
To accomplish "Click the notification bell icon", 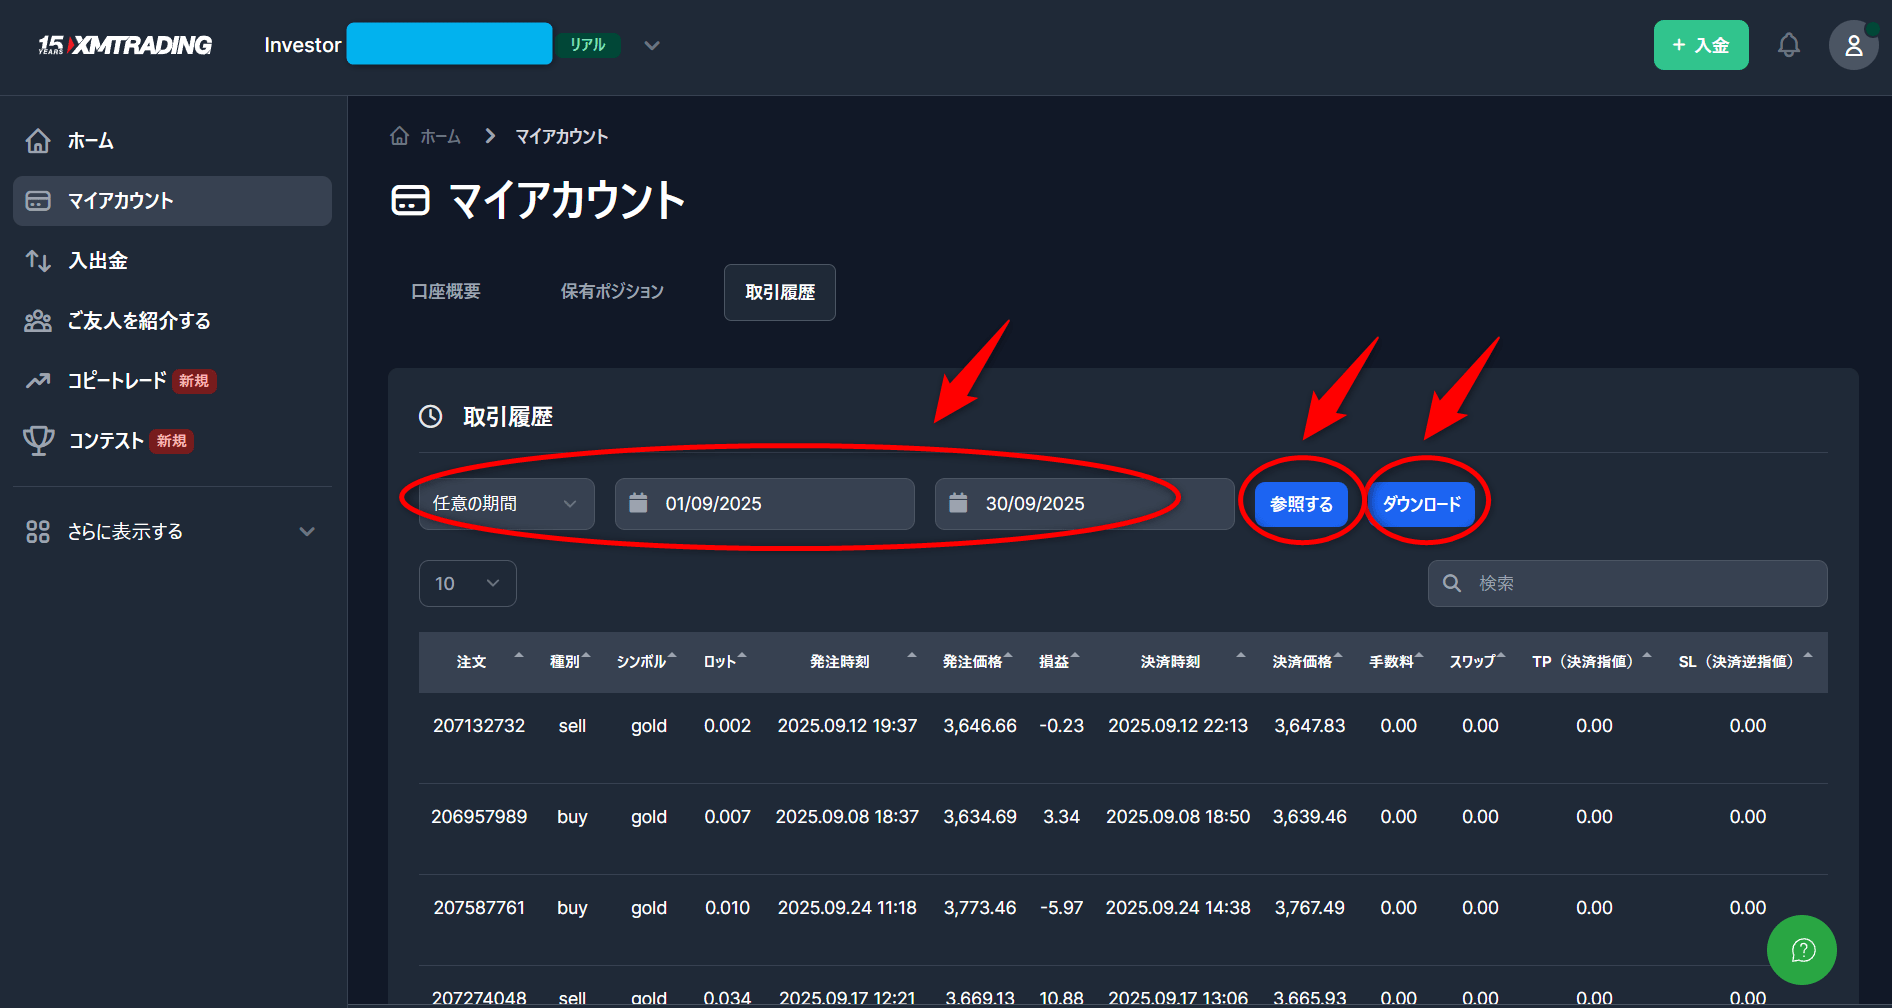I will (x=1788, y=45).
